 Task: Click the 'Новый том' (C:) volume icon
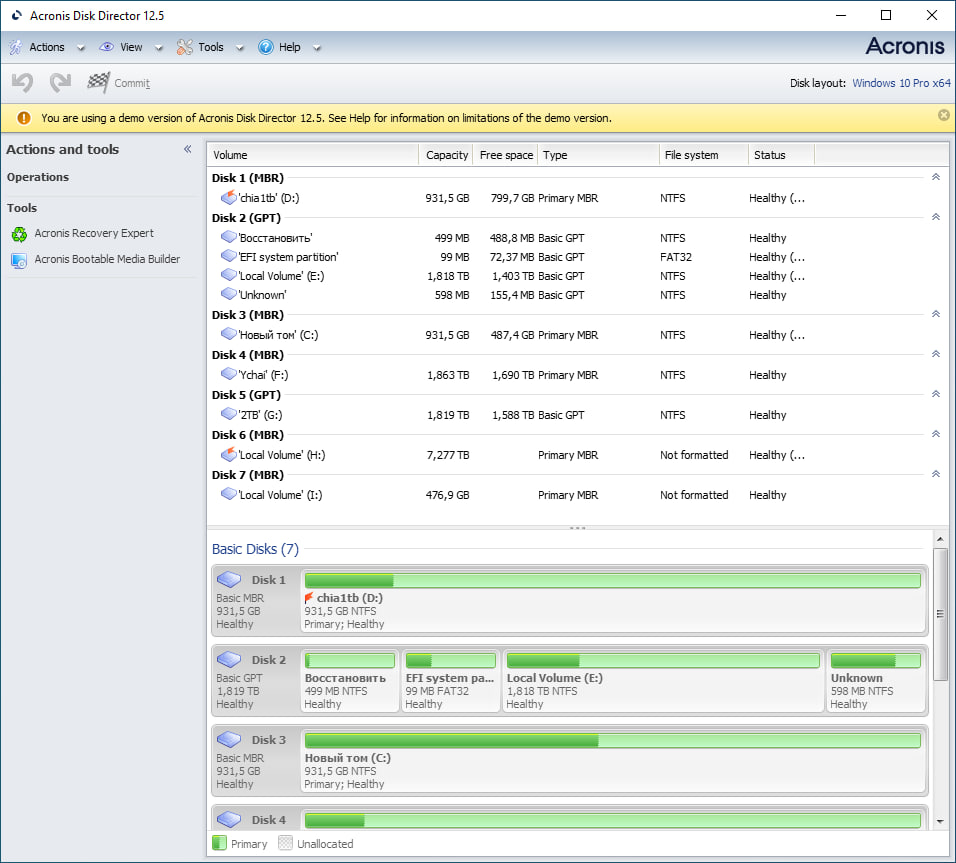tap(229, 334)
